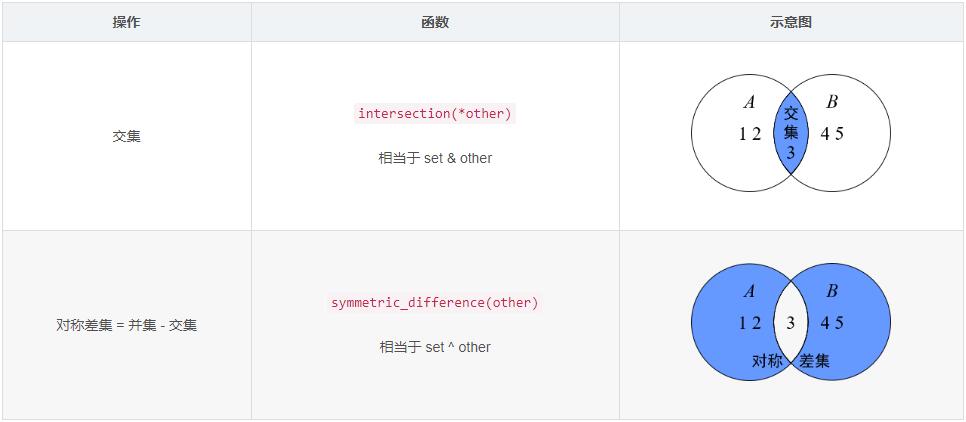Image resolution: width=966 pixels, height=422 pixels.
Task: Select the 操作 column header
Action: click(x=126, y=22)
